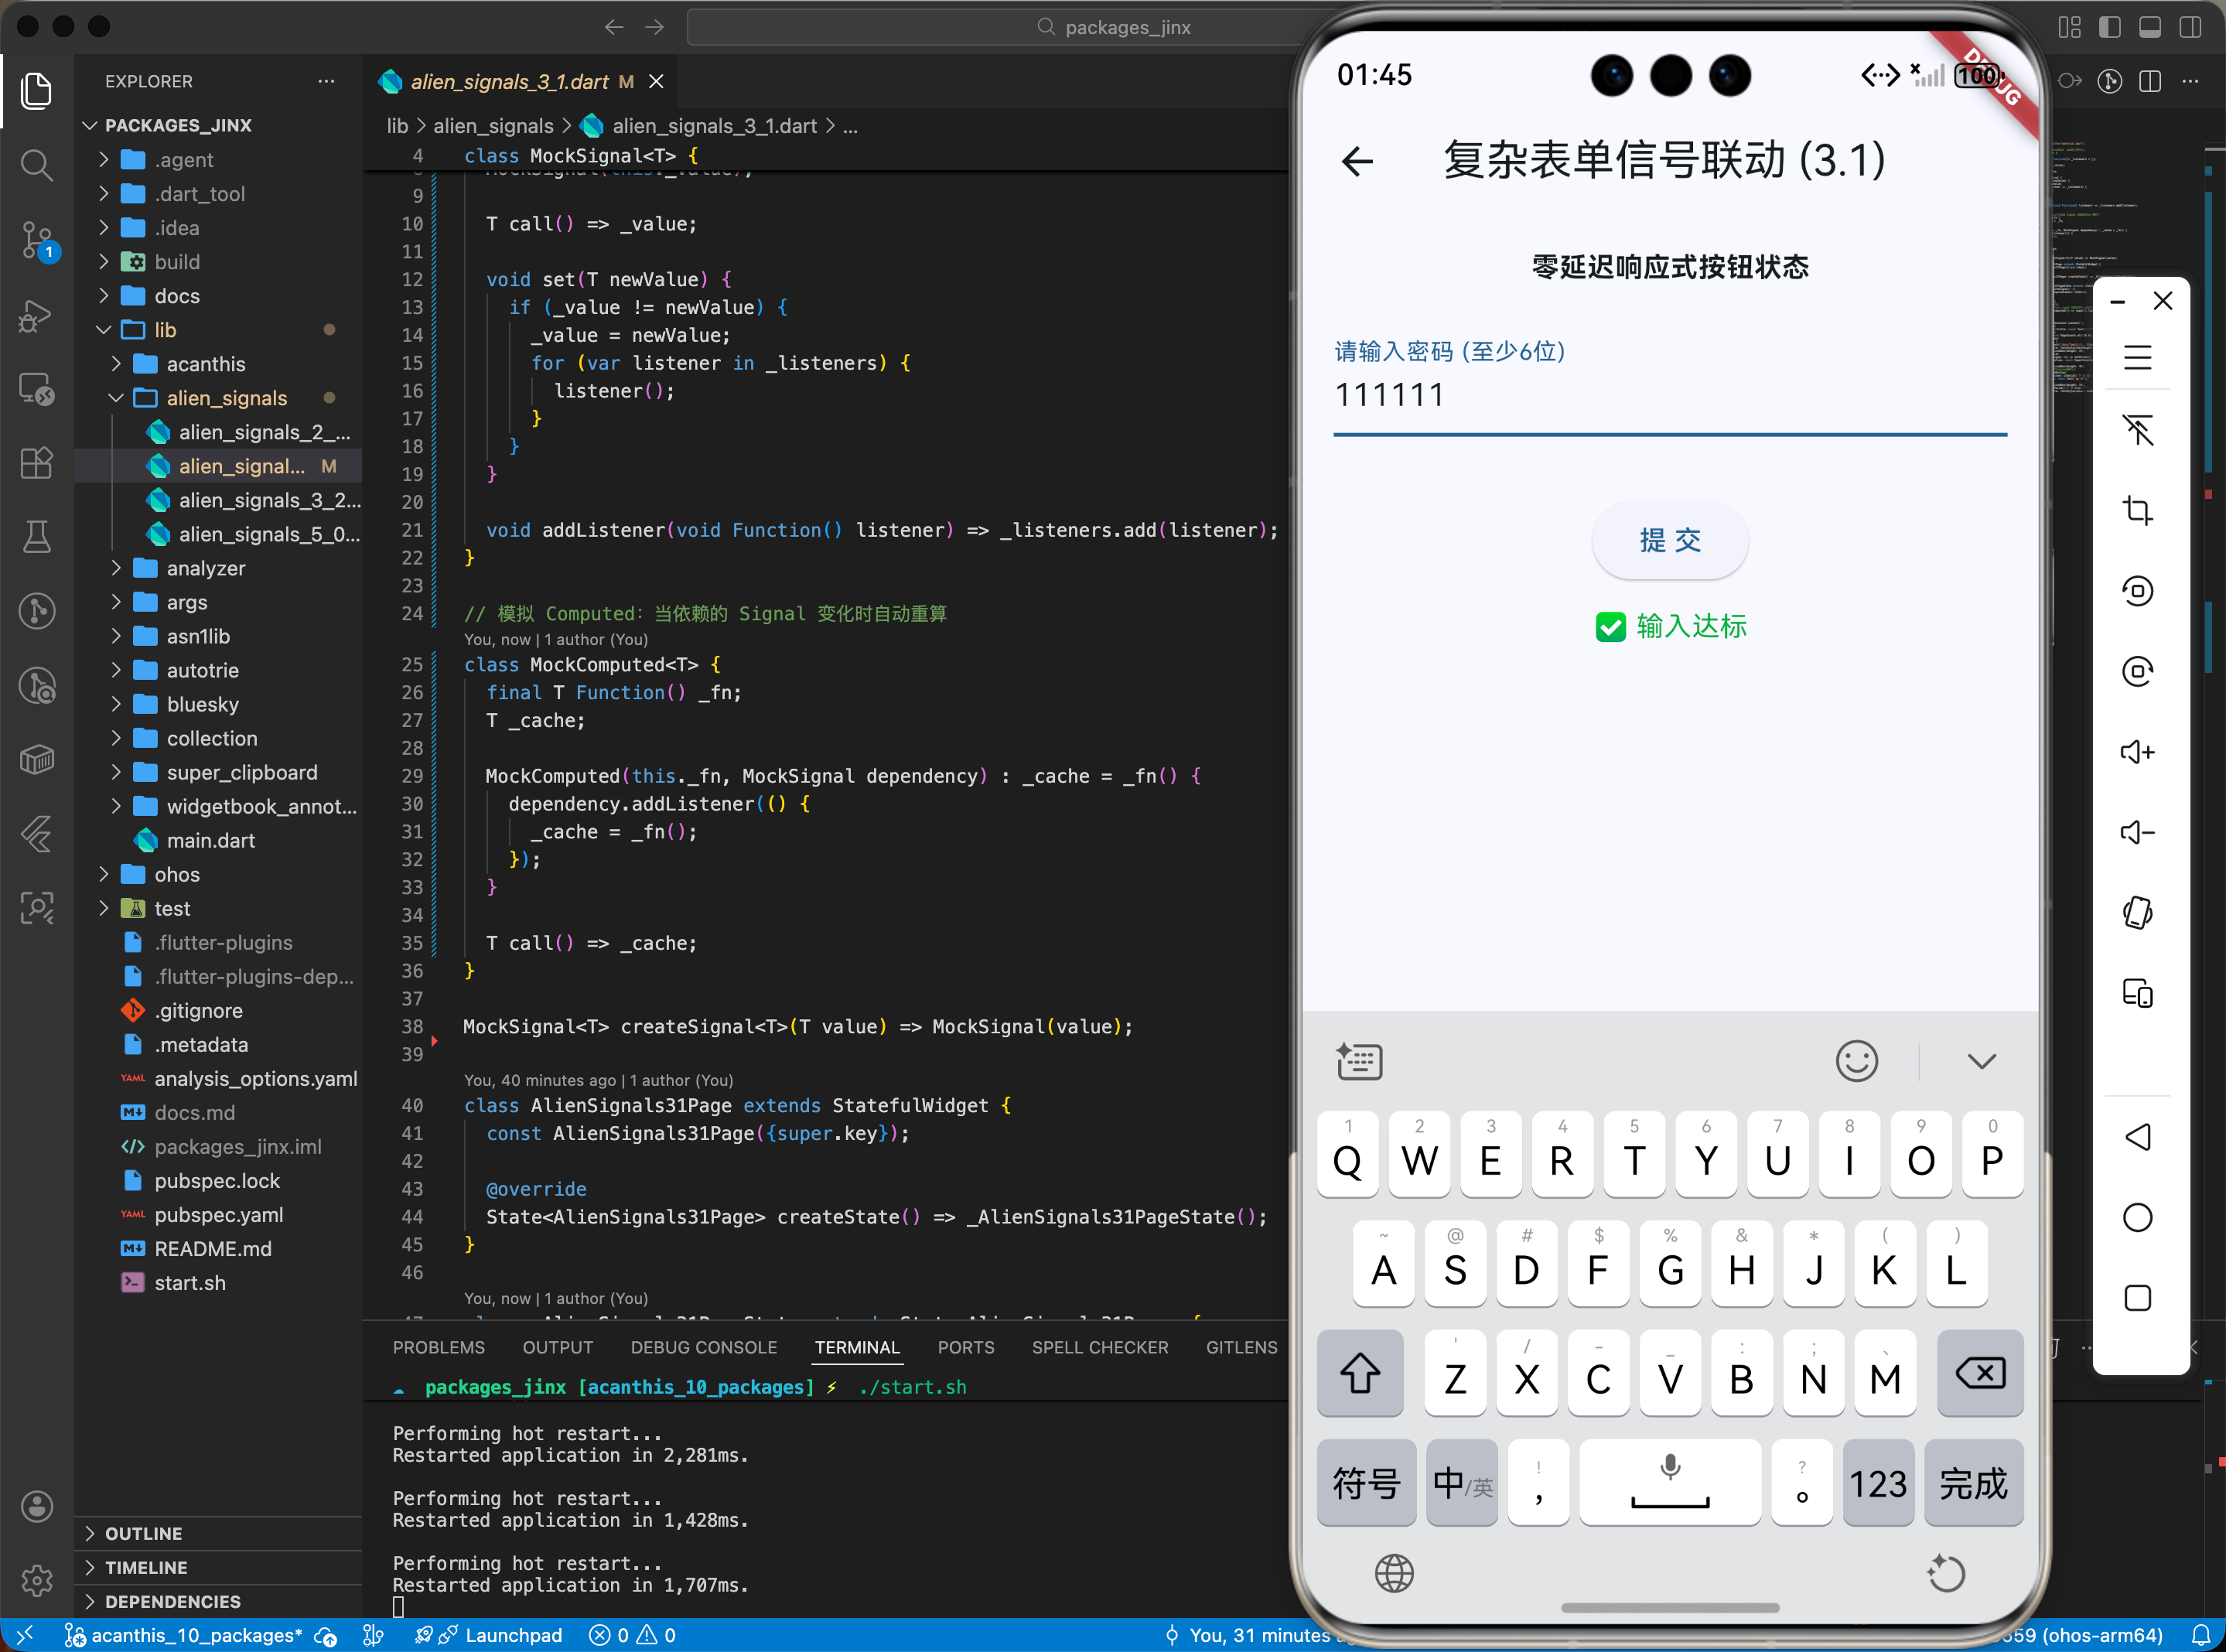The width and height of the screenshot is (2226, 1652).
Task: Switch 中/英 keyboard language toggle
Action: (1461, 1484)
